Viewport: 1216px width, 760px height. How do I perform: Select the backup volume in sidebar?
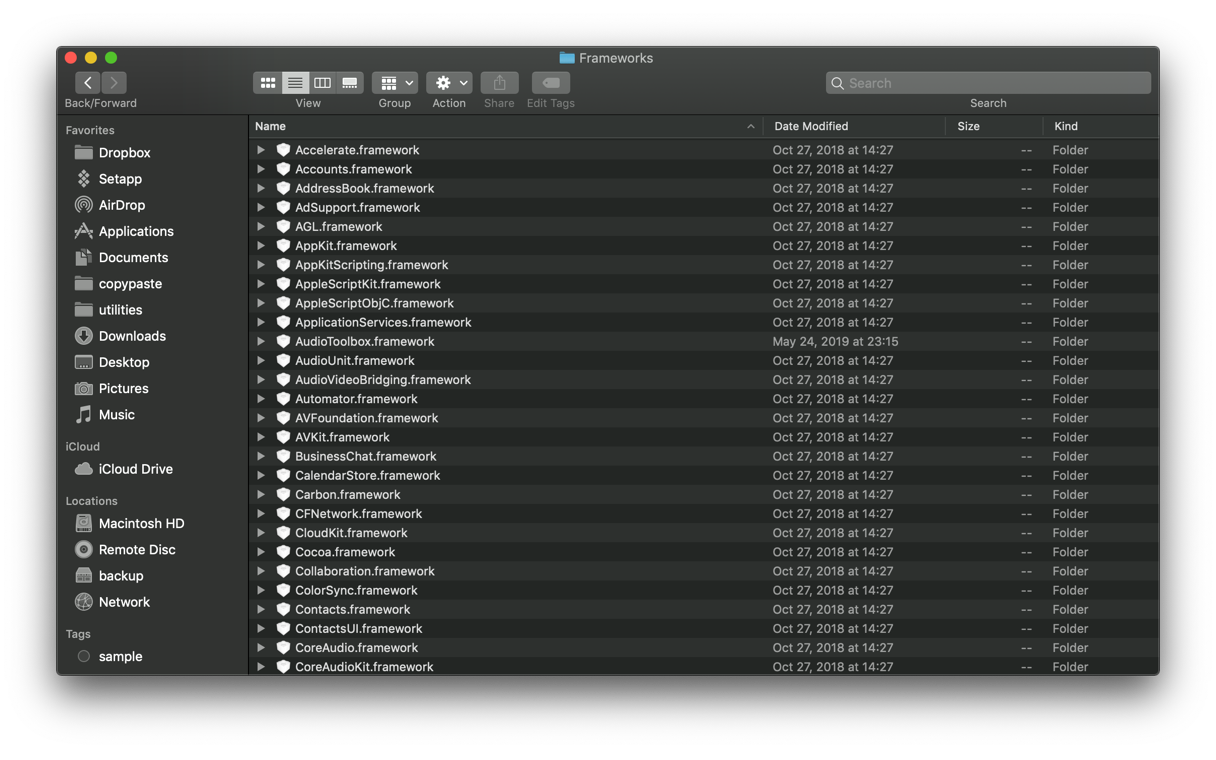[121, 576]
